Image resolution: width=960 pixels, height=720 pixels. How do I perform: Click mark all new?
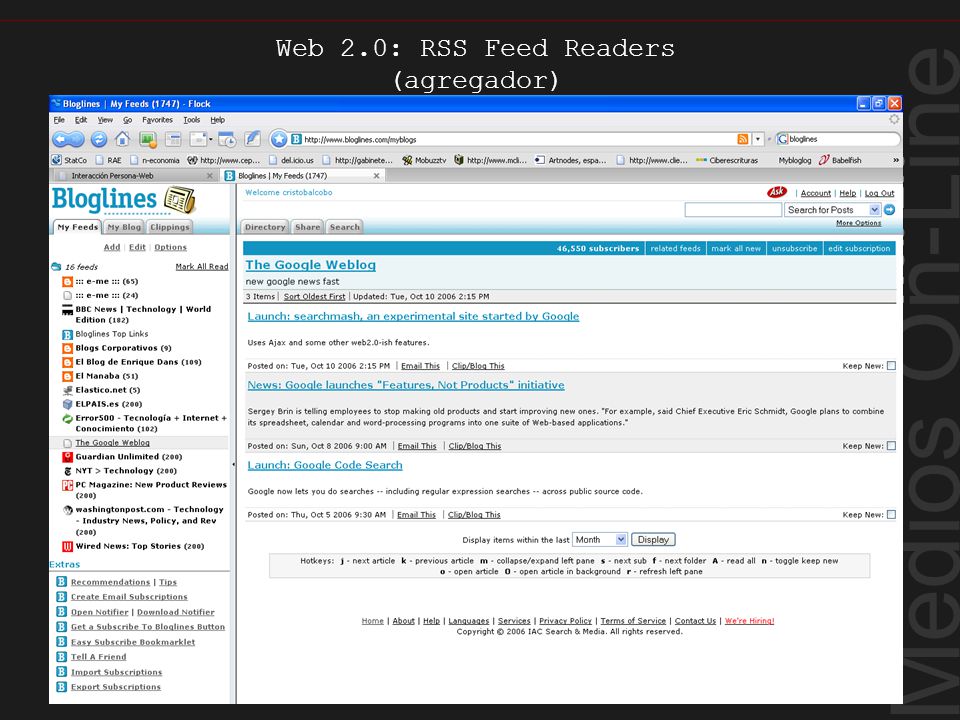(x=736, y=249)
